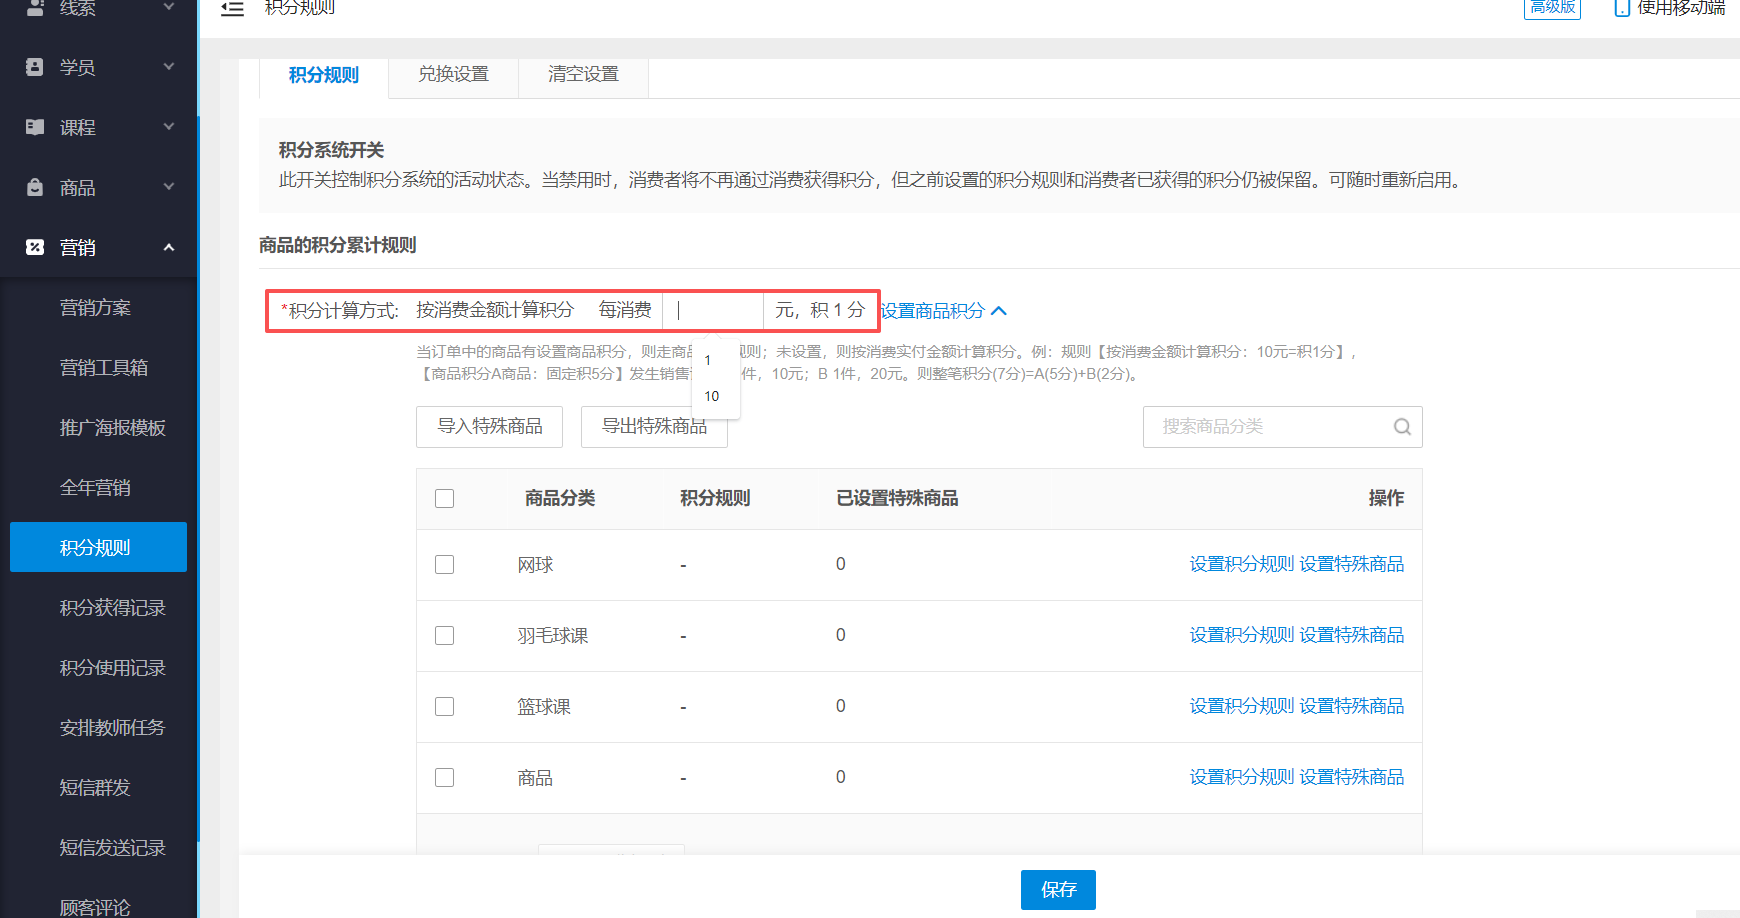Click the magnifier icon in 搜索商品分类 box
The width and height of the screenshot is (1740, 918).
[1401, 427]
